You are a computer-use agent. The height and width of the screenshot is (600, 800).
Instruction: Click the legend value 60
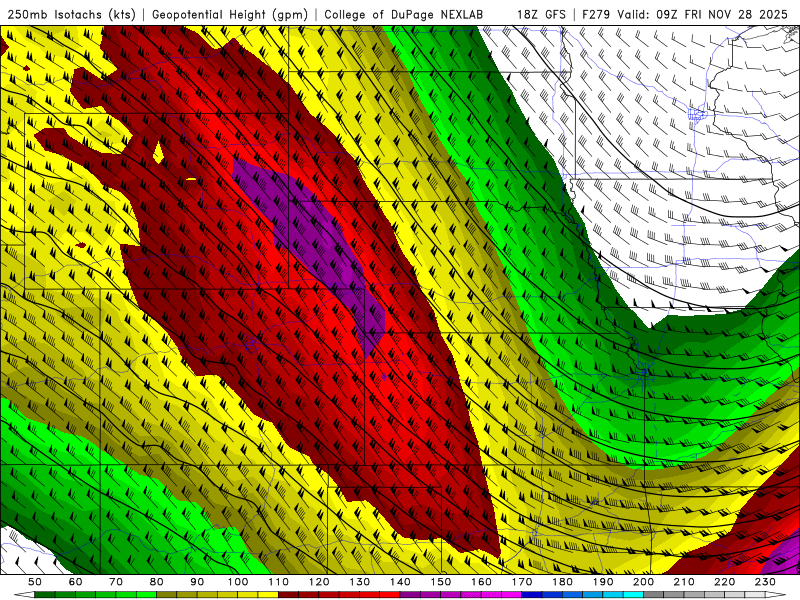click(x=76, y=582)
